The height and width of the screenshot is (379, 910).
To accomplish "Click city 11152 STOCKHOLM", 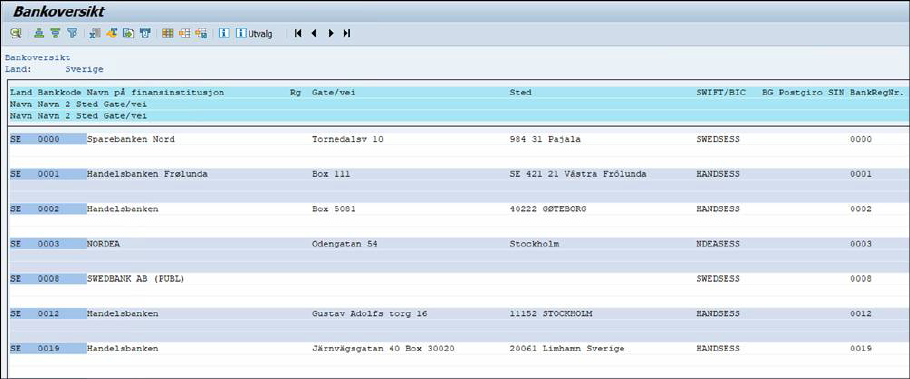I will pos(551,313).
